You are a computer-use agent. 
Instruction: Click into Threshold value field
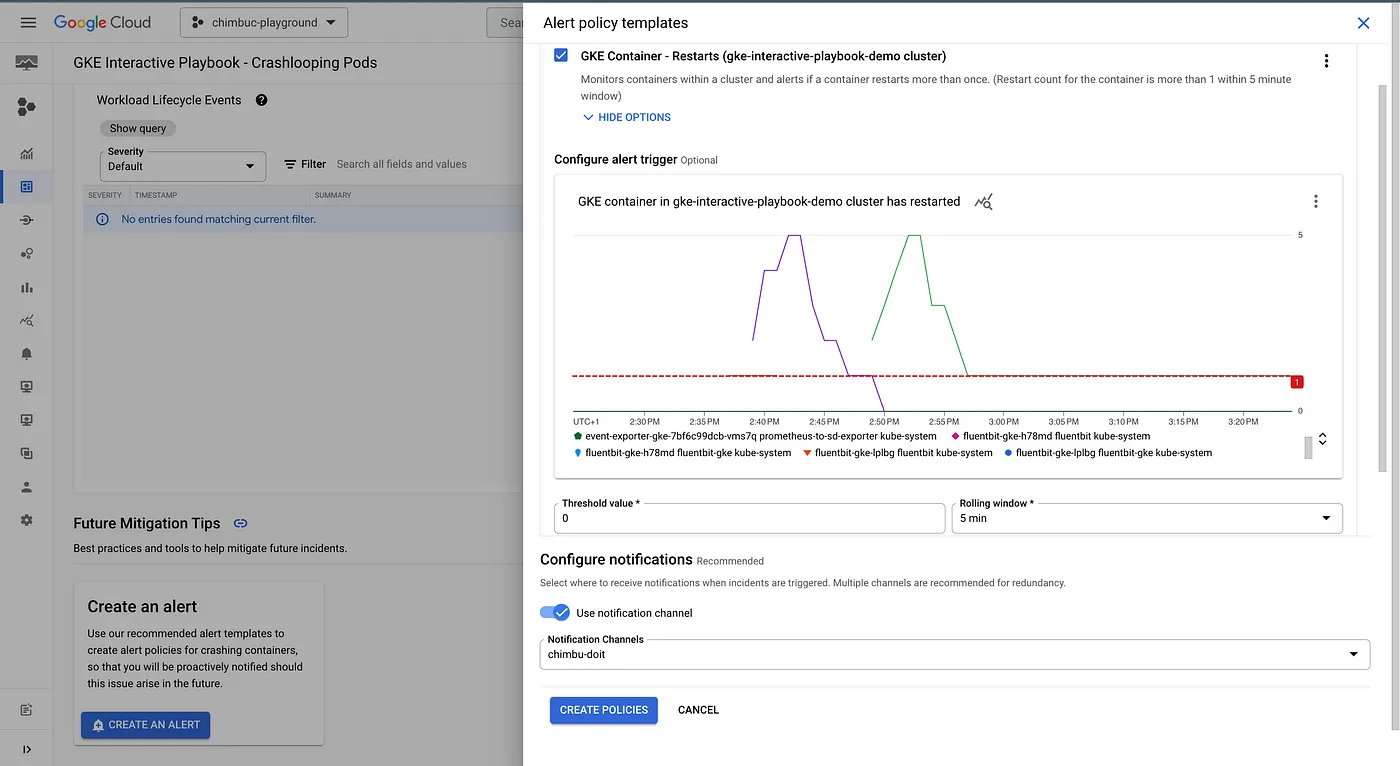pyautogui.click(x=749, y=518)
